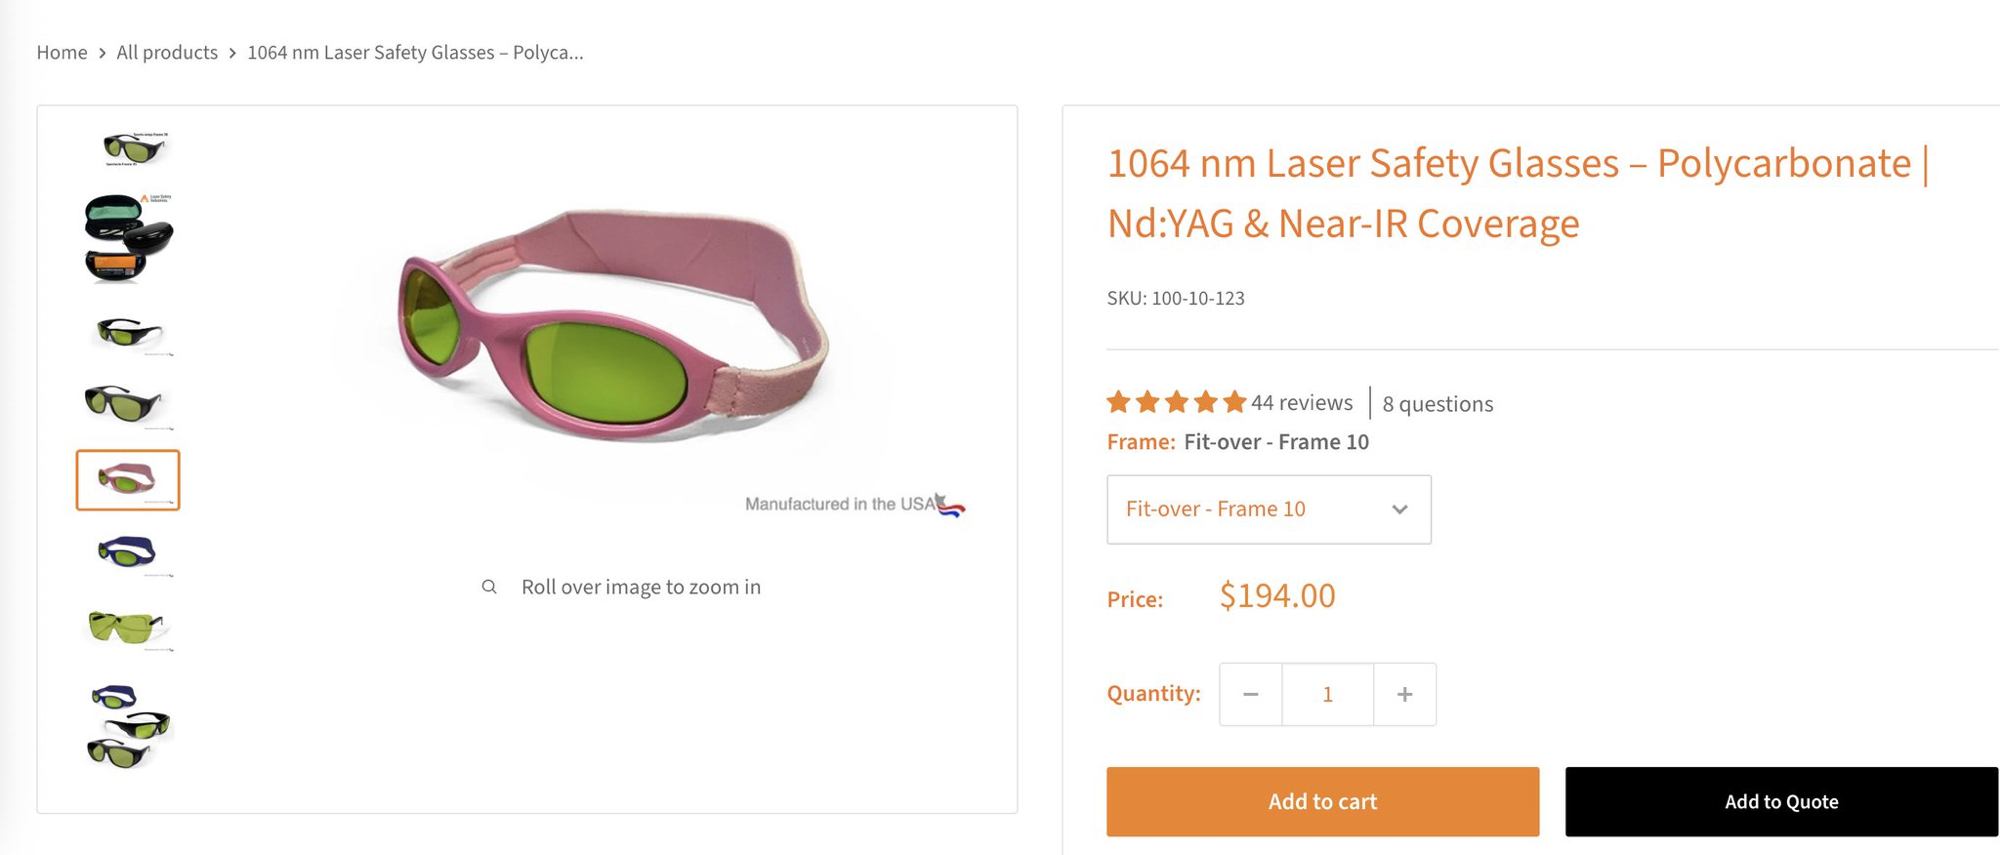Screen dimensions: 2000x855
Task: Click the Add to Quote button
Action: (x=1781, y=801)
